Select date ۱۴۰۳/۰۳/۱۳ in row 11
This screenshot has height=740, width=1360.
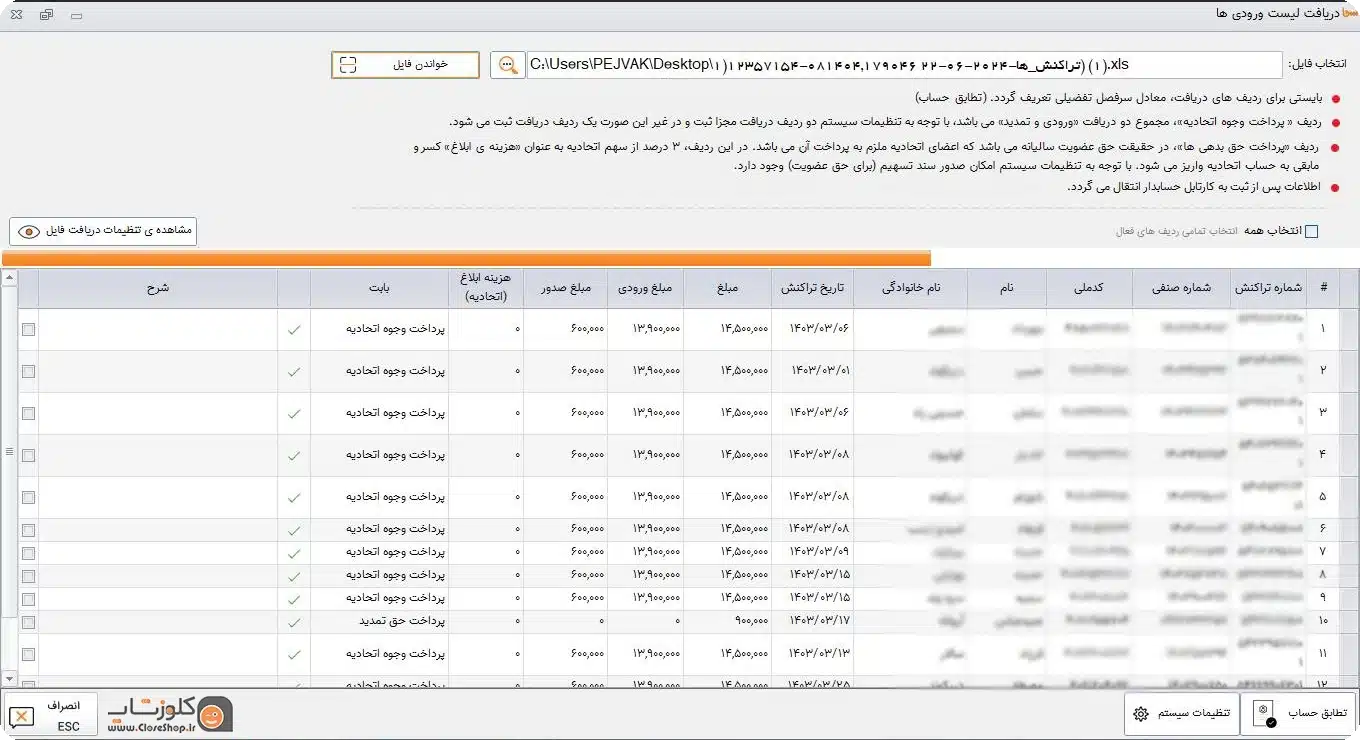pos(812,655)
